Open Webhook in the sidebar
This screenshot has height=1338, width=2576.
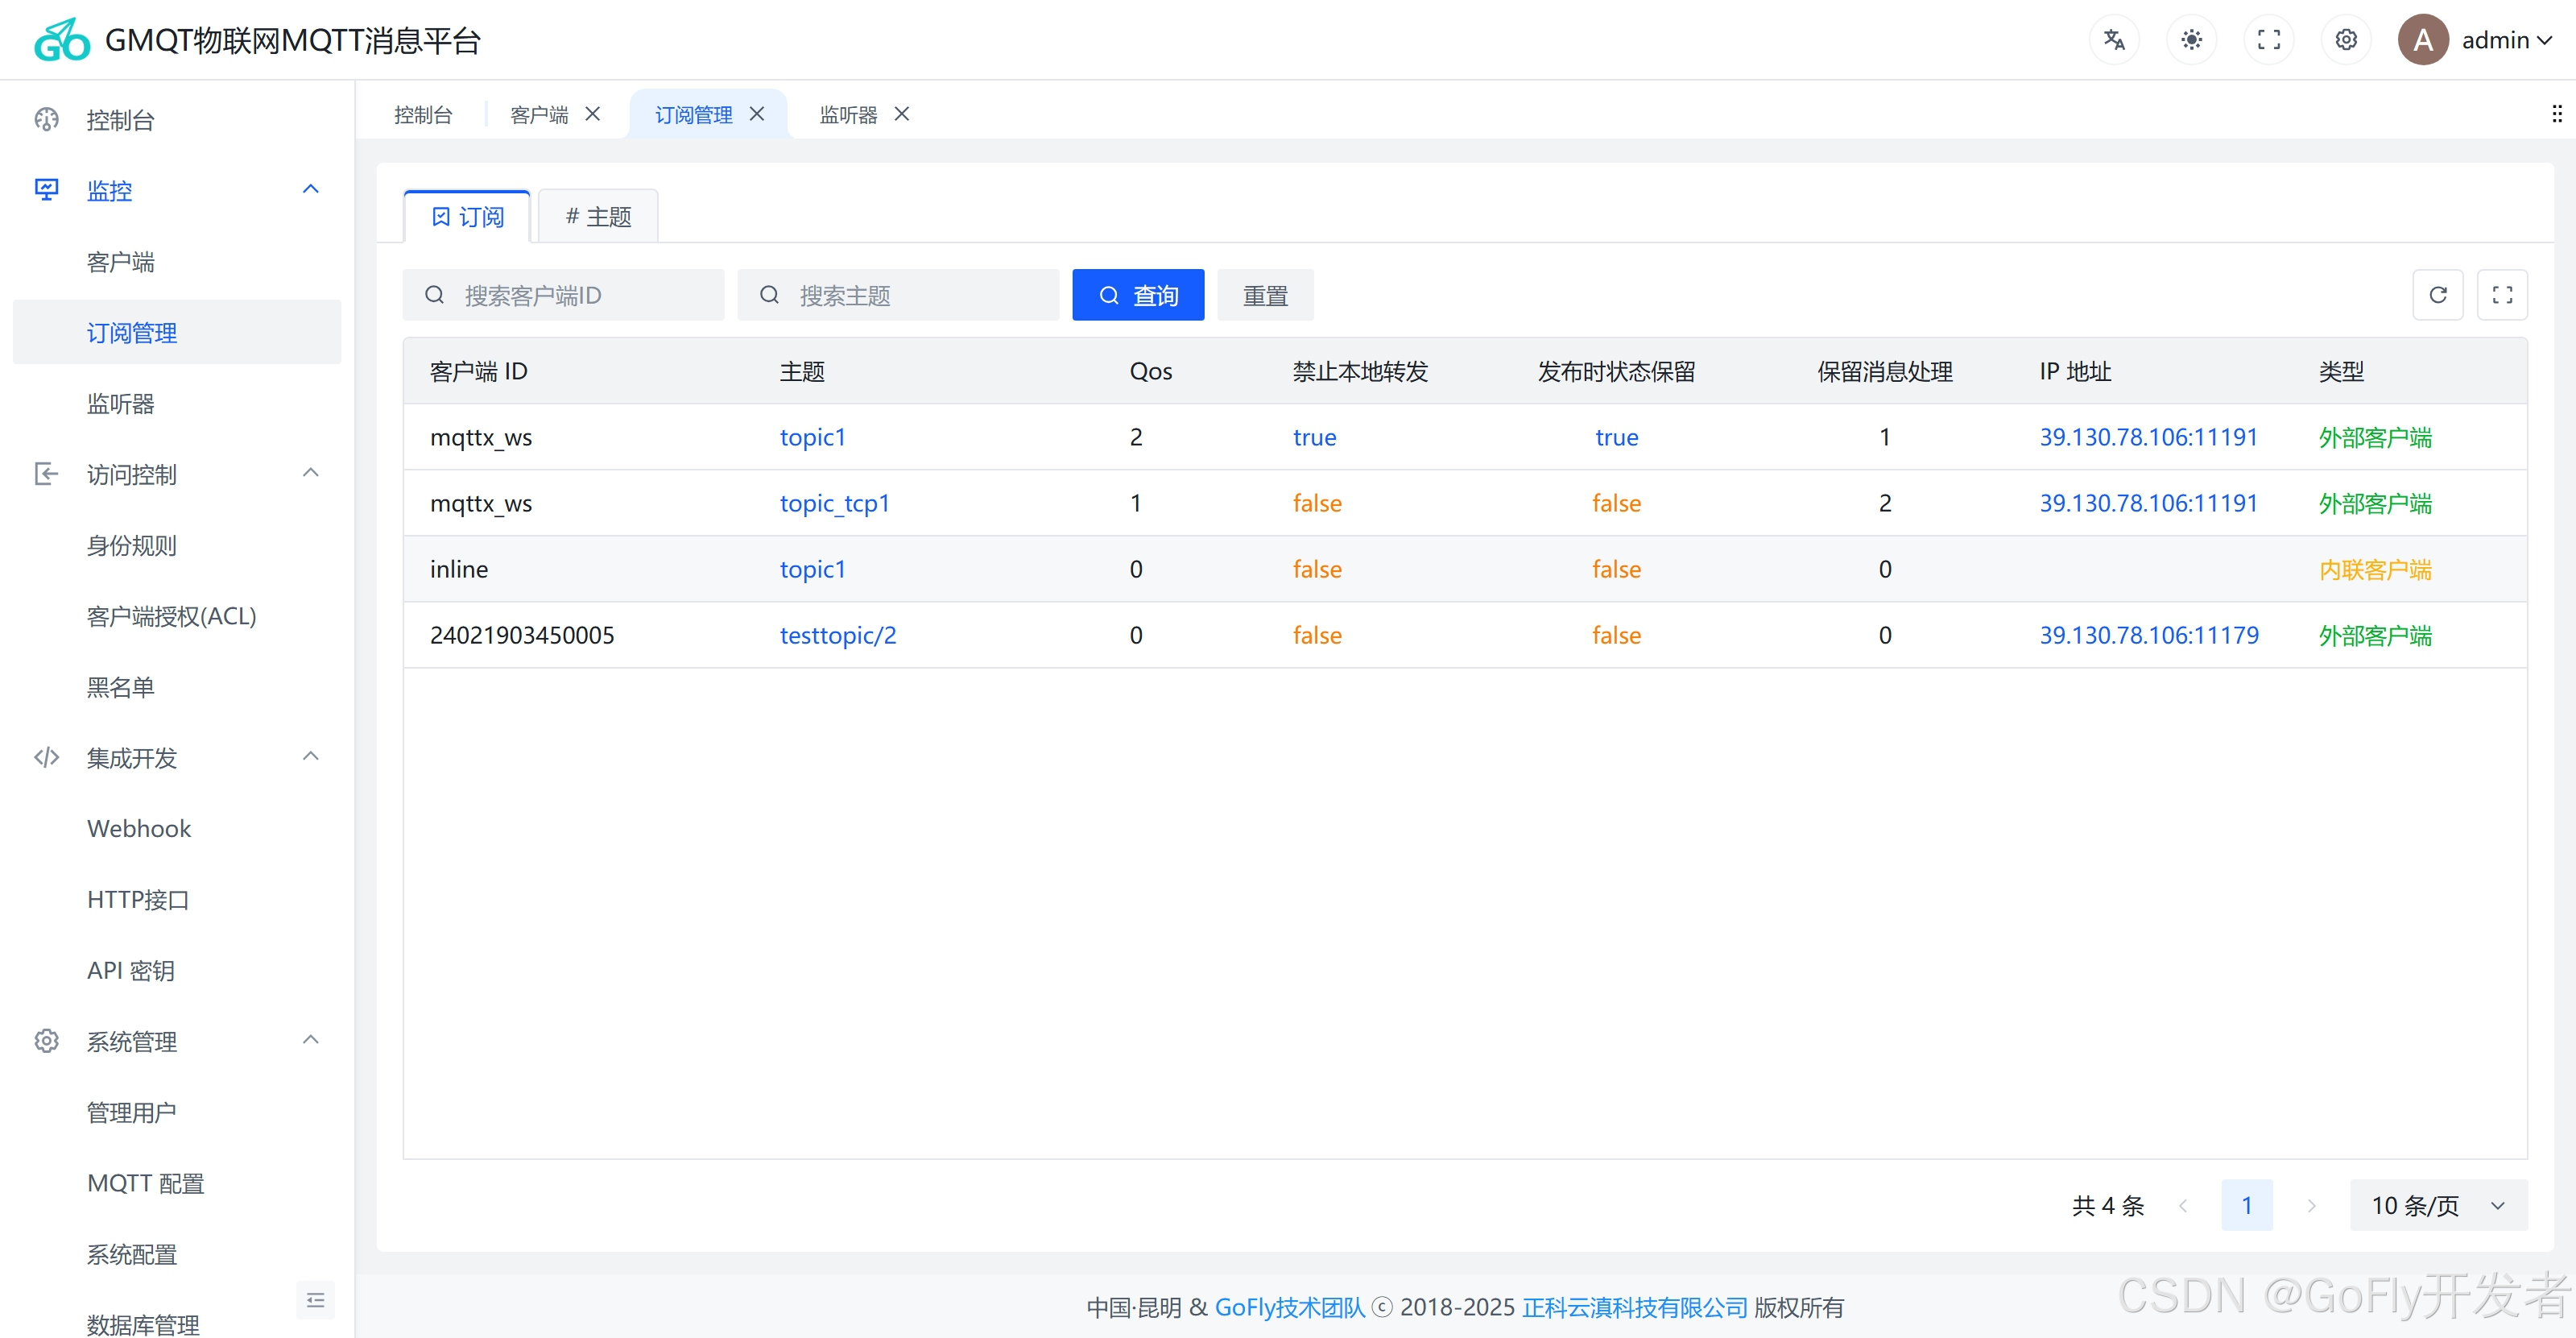coord(139,828)
